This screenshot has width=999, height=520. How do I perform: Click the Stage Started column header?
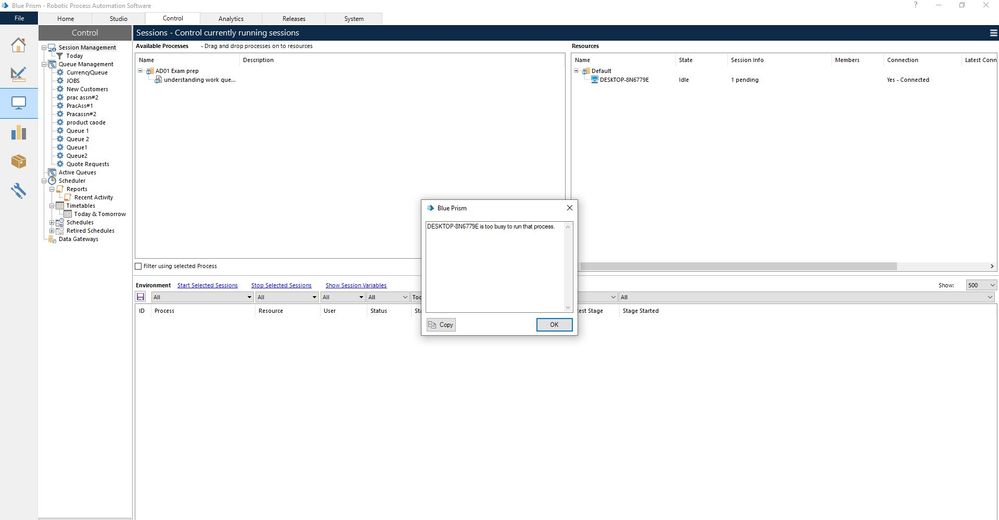(x=640, y=311)
